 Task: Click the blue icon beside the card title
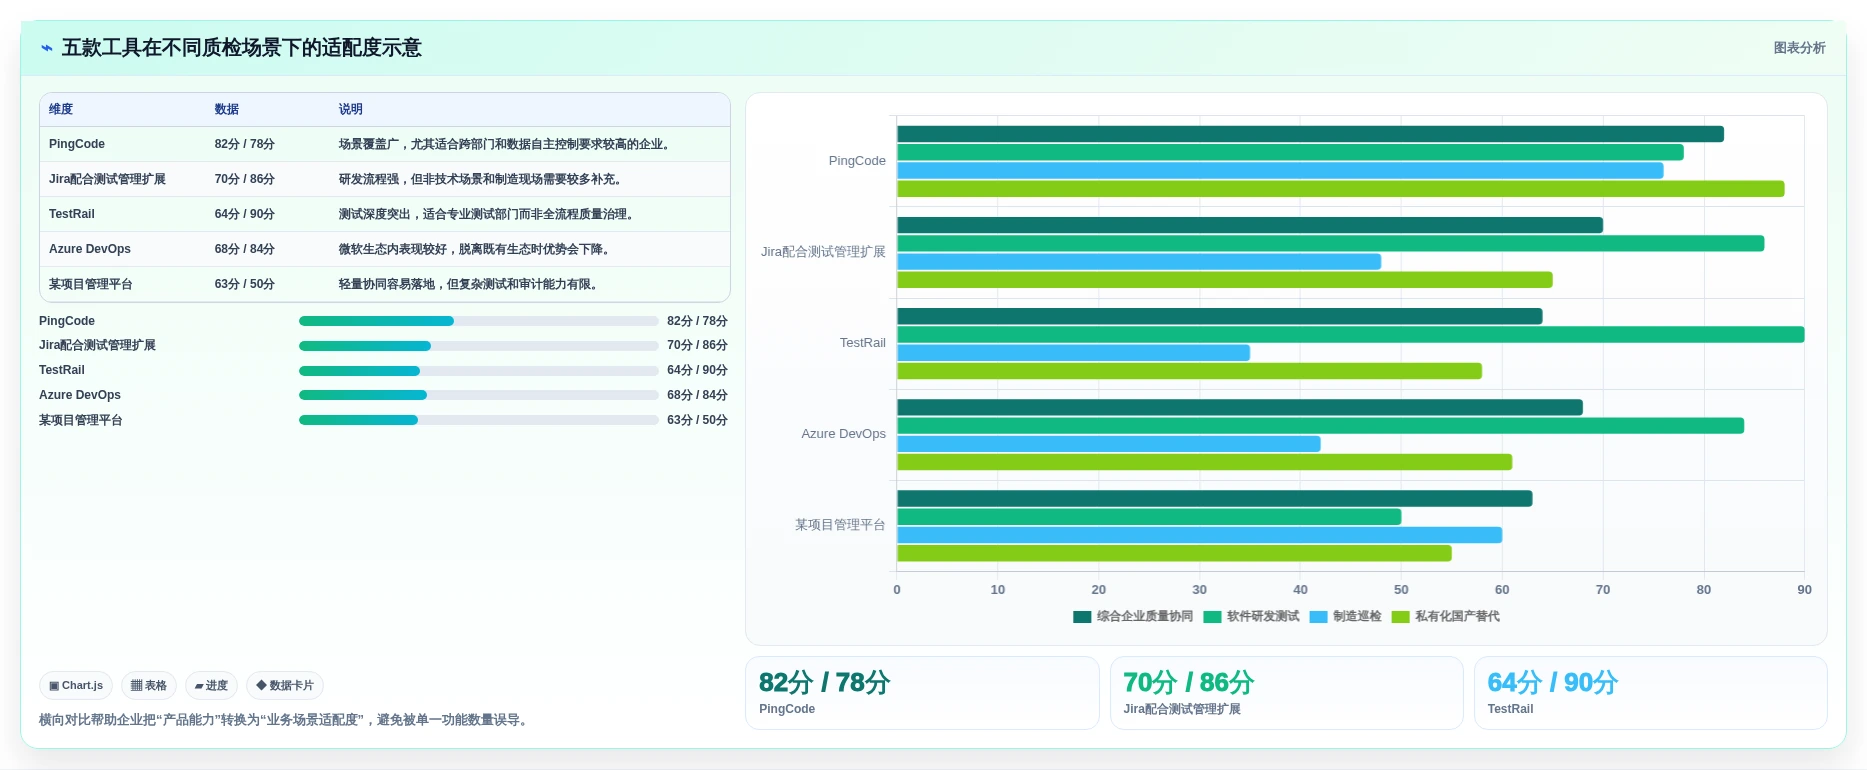[46, 48]
